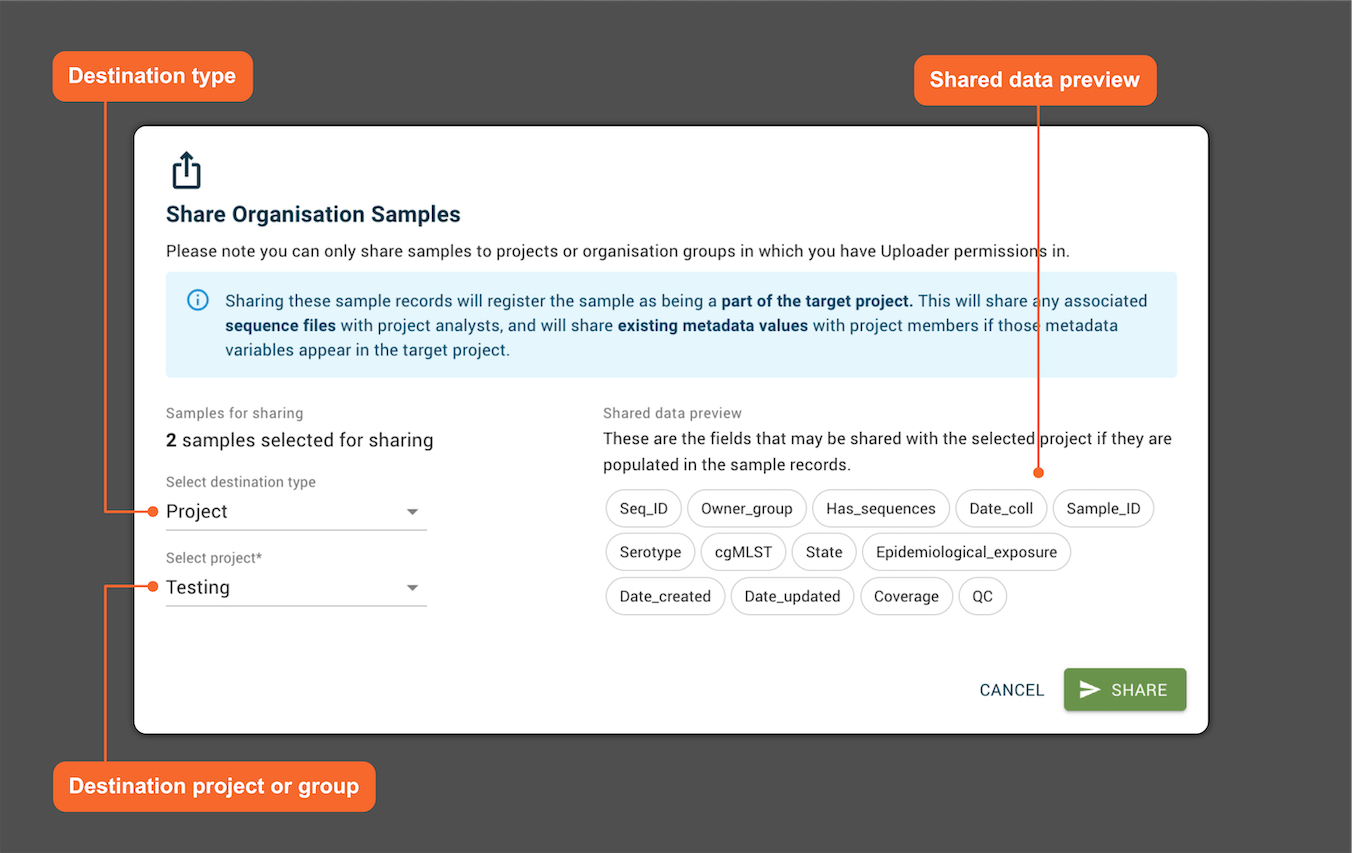
Task: Click the info icon in the blue notice banner
Action: (197, 299)
